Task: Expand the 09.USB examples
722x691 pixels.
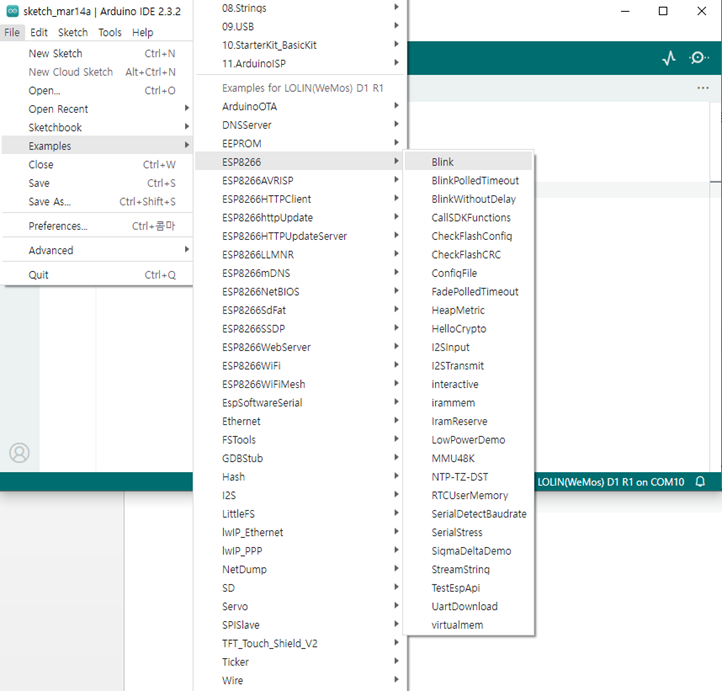Action: [x=300, y=27]
